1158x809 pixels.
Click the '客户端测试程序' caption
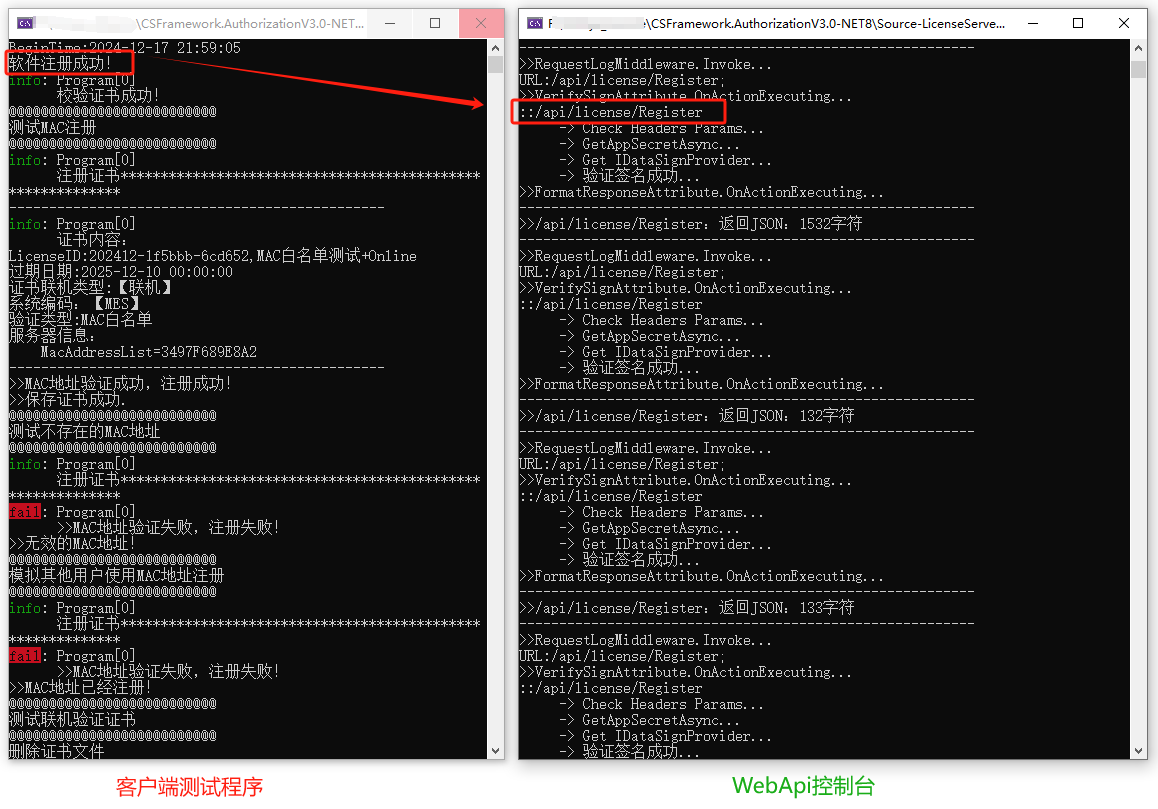tap(189, 787)
